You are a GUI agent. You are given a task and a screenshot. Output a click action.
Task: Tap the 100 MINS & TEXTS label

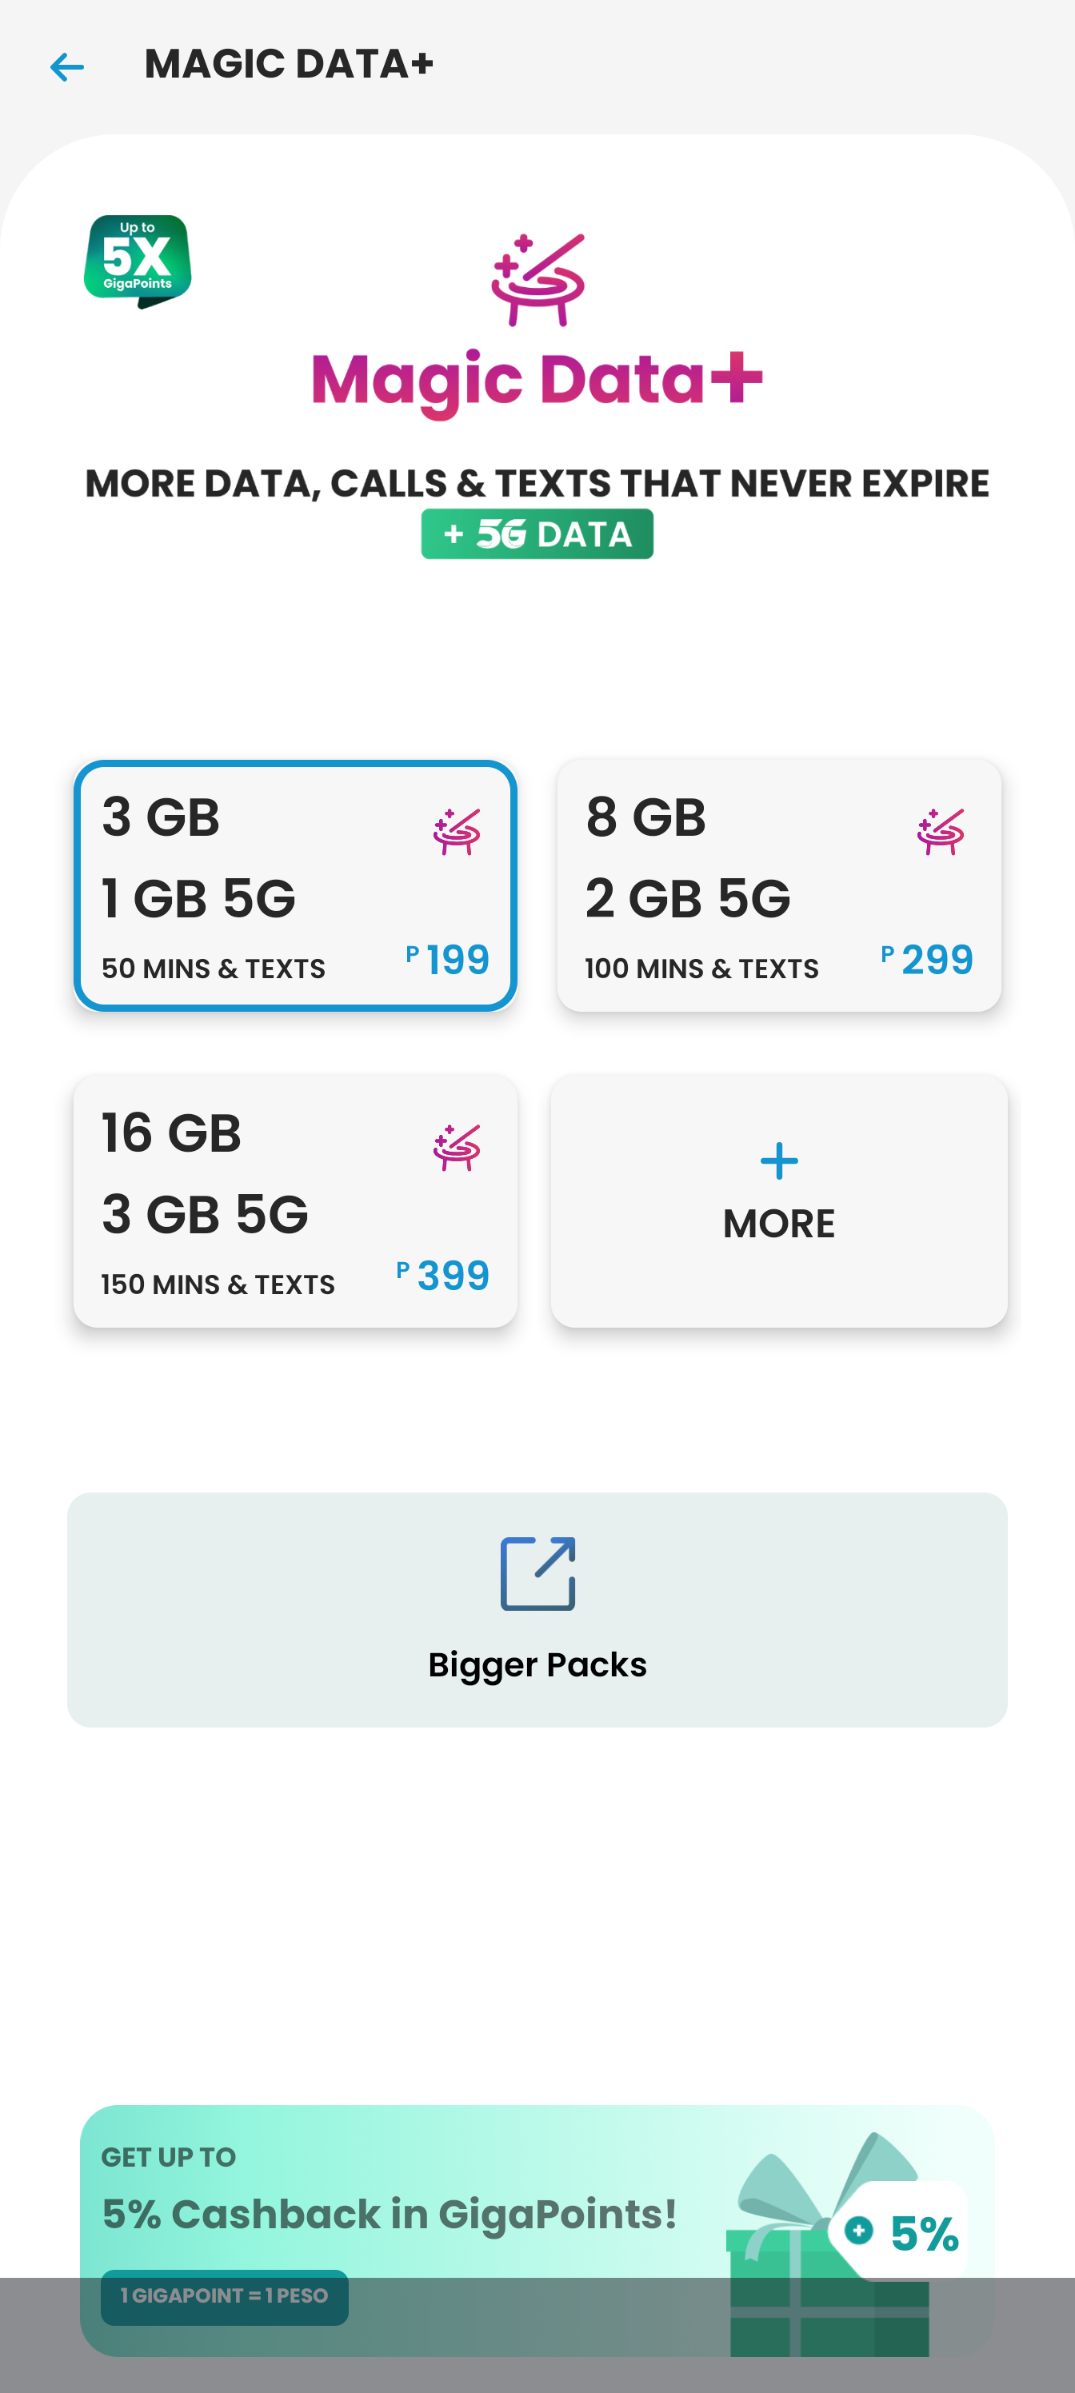pyautogui.click(x=701, y=968)
